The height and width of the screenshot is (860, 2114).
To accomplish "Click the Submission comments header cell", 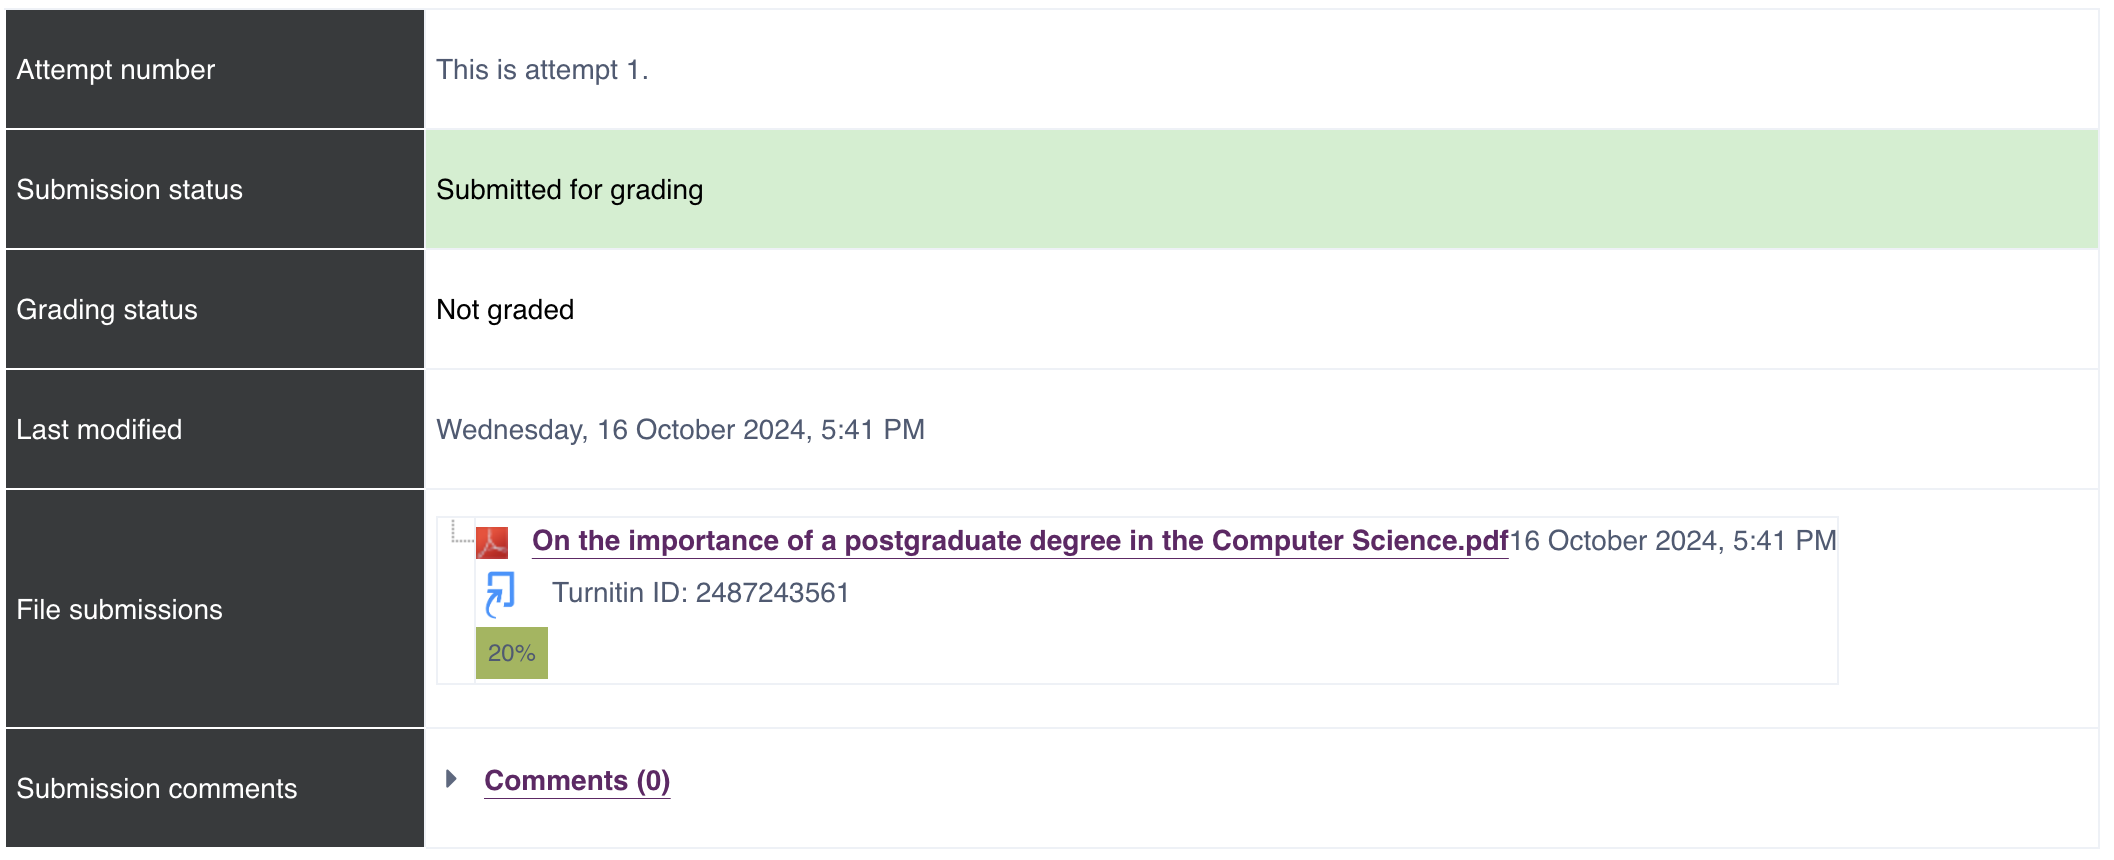I will click(x=214, y=788).
